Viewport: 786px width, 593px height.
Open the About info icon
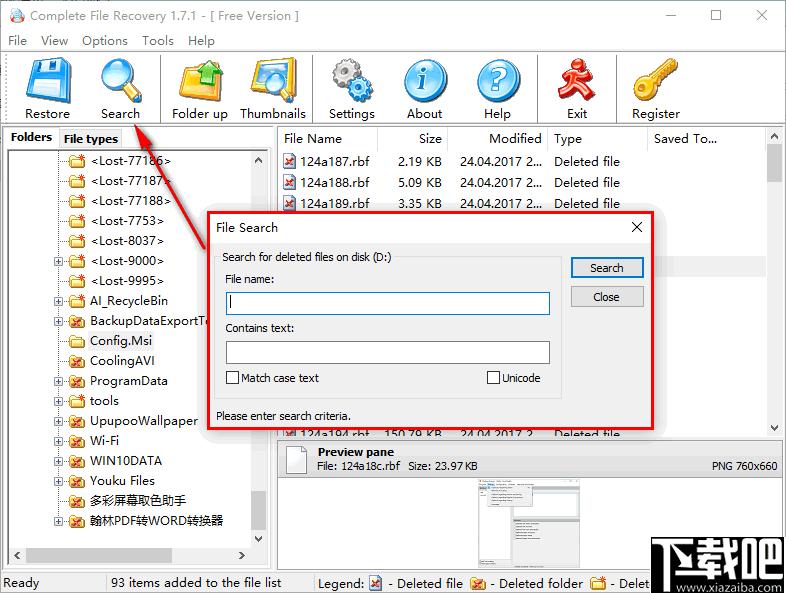425,81
